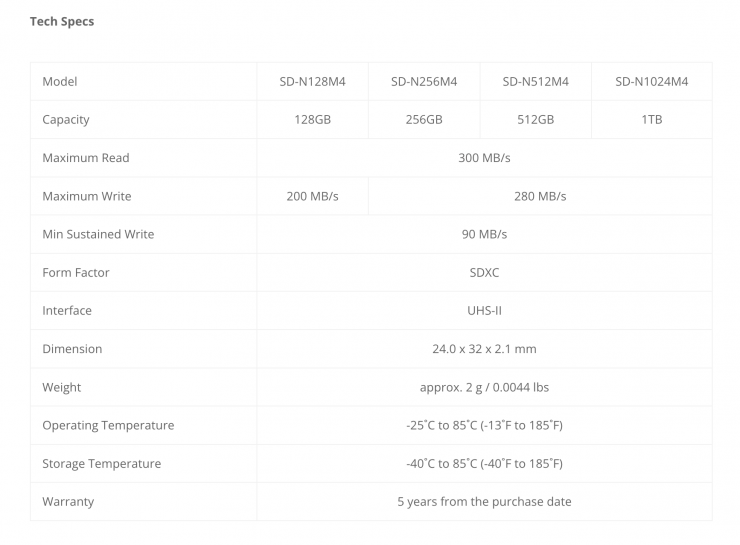Click the SDXC form factor value
This screenshot has width=740, height=545.
click(x=484, y=273)
